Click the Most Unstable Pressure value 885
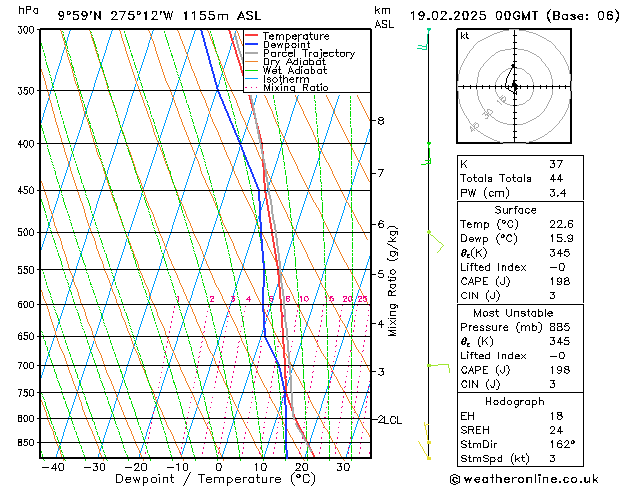 [560, 327]
